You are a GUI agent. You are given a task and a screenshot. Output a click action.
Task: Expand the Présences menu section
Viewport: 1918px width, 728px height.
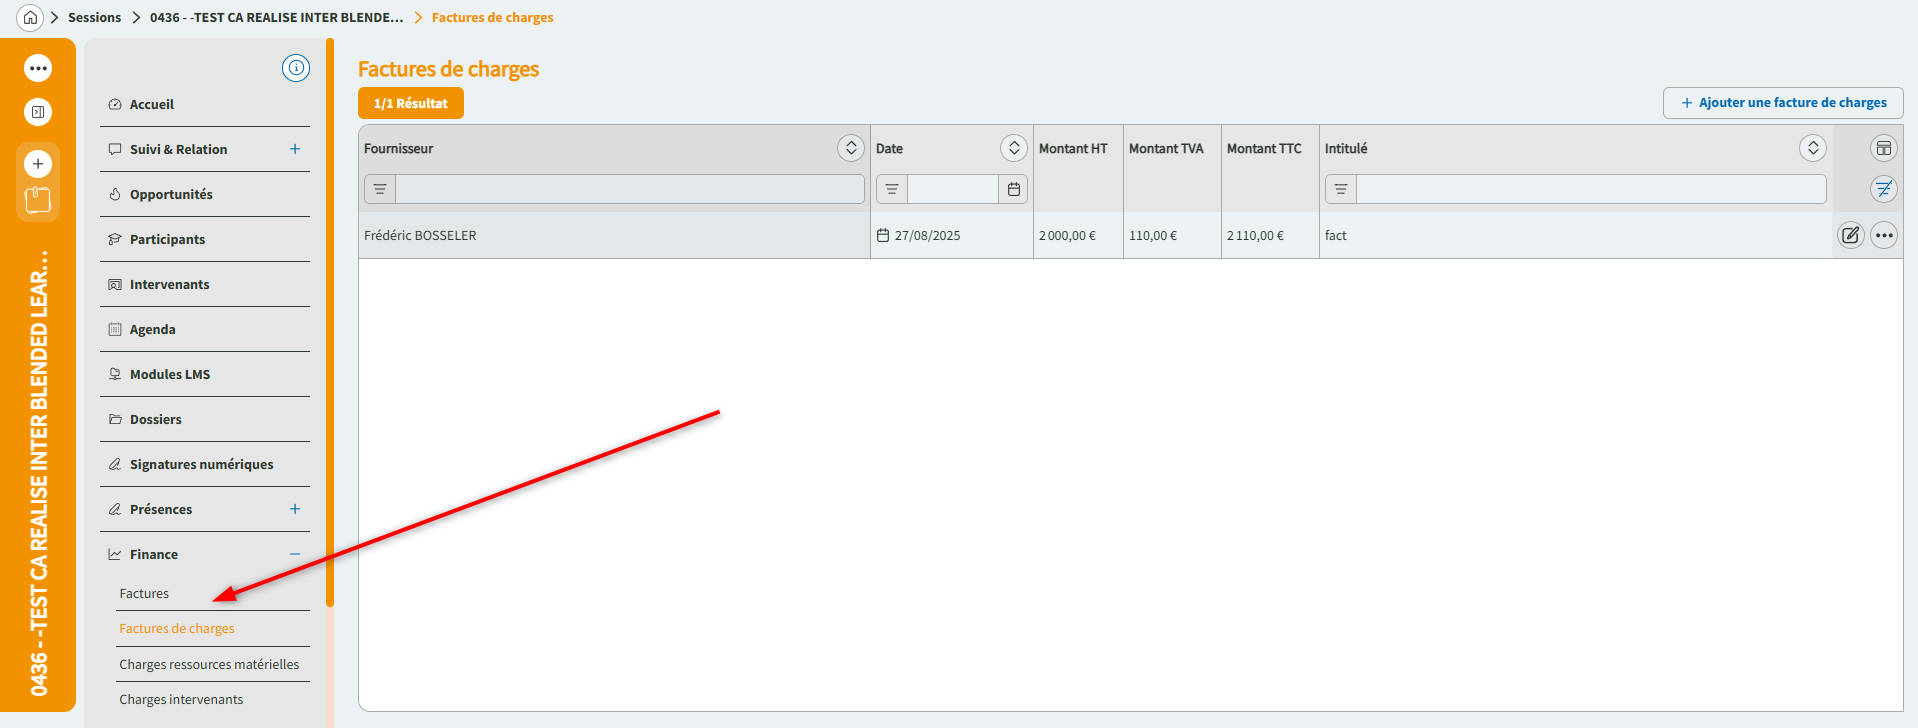click(x=295, y=509)
